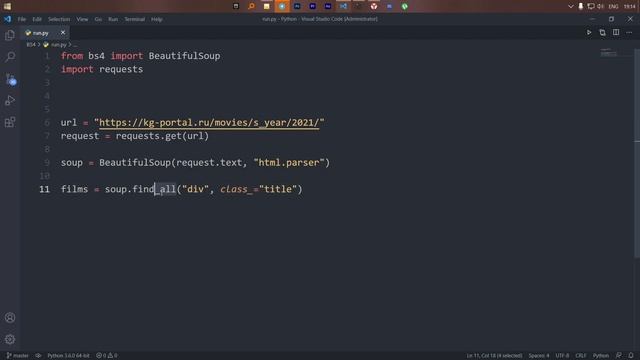Viewport: 640px width, 360px height.
Task: Open the red Yandex browser taskbar icon
Action: click(x=374, y=6)
